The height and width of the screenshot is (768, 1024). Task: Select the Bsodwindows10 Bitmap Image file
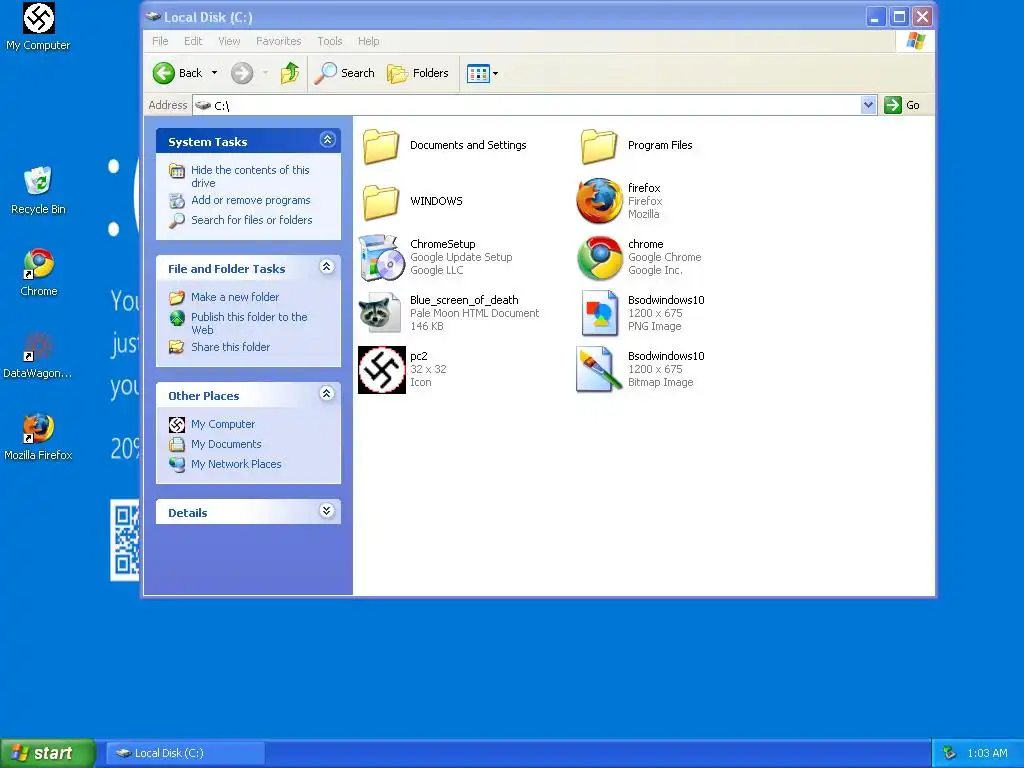(x=641, y=370)
